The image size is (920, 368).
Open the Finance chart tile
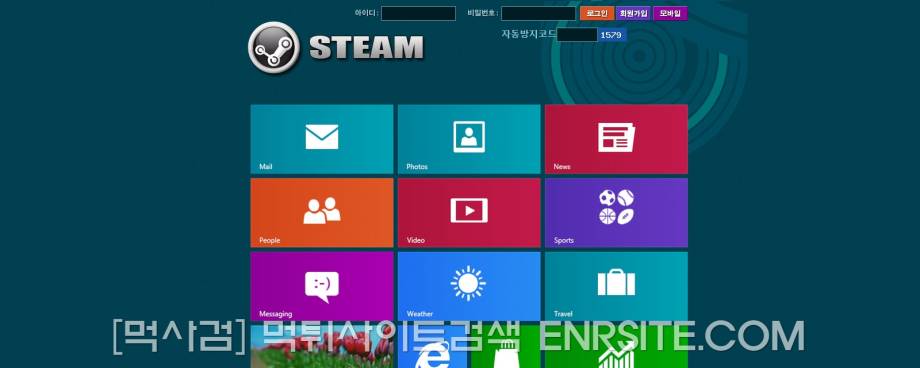(x=616, y=348)
